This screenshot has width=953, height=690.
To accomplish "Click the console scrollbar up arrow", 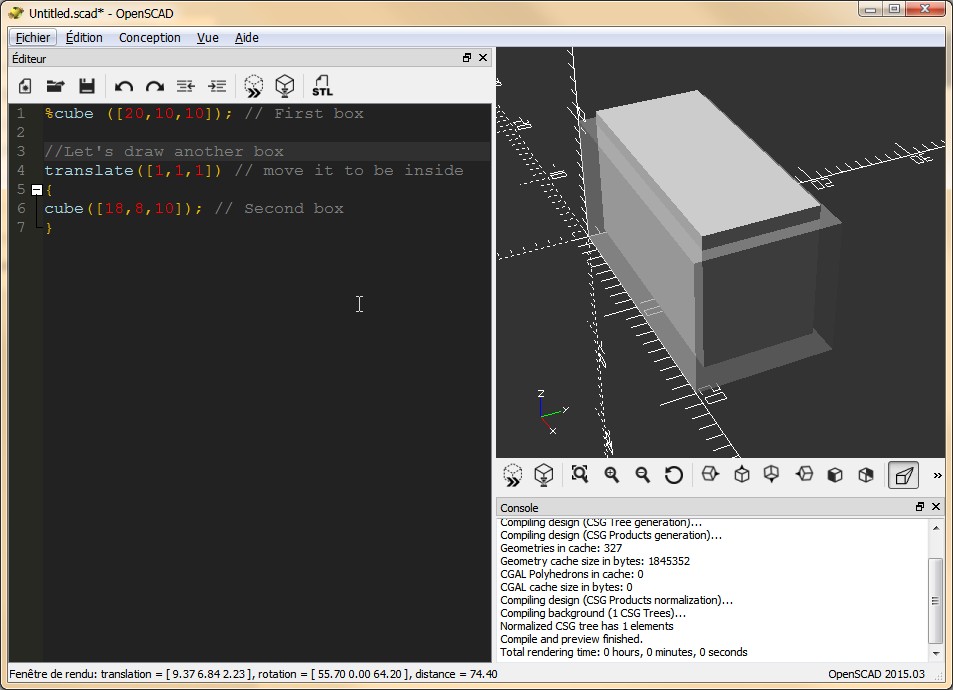I will tap(936, 528).
